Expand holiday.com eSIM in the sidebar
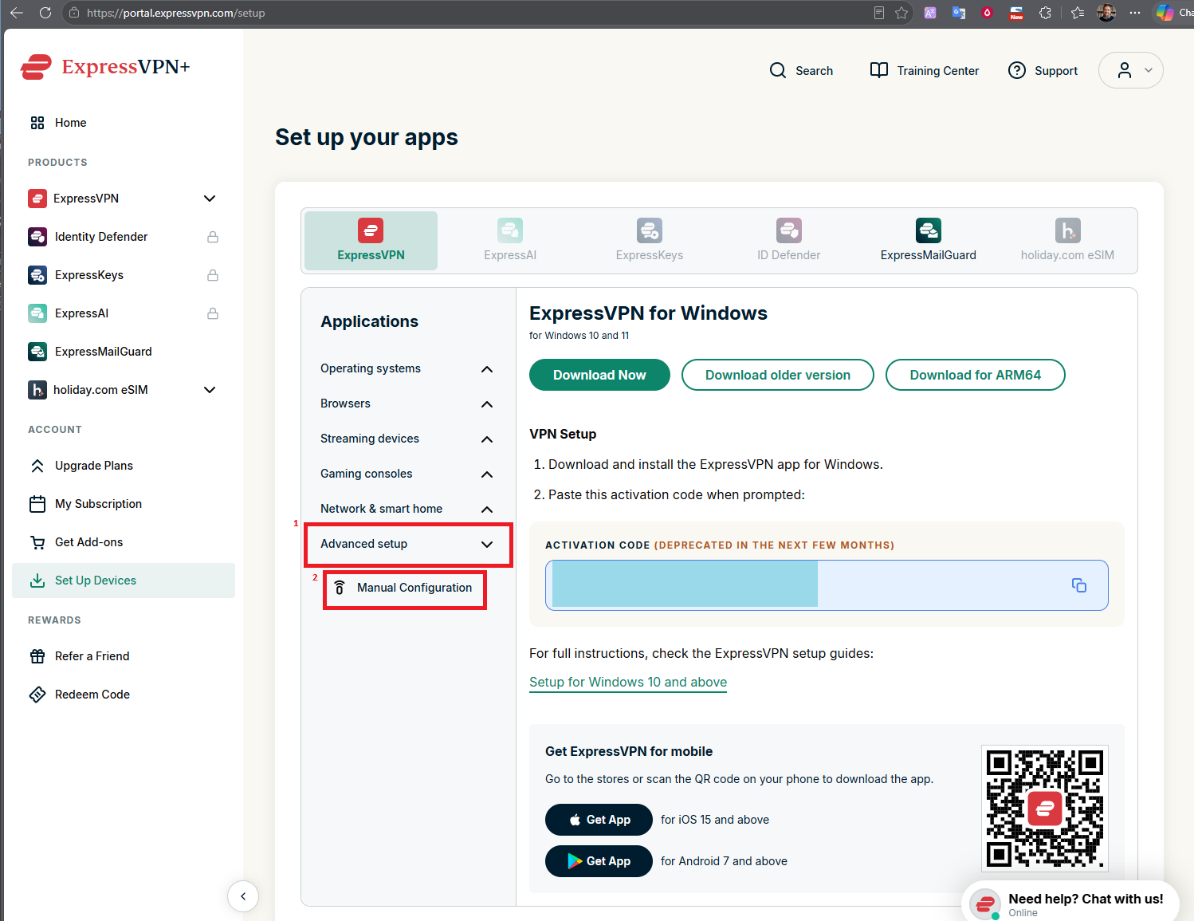 pos(209,390)
